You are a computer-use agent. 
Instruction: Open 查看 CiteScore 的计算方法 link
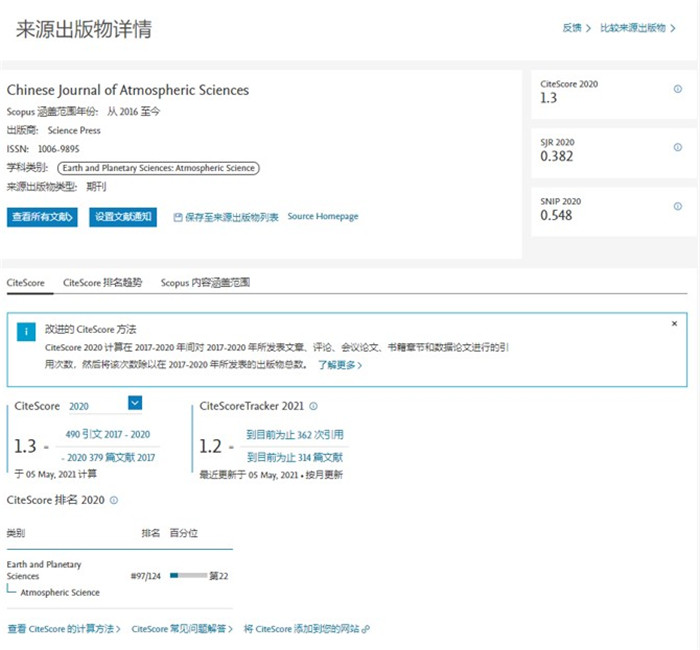63,629
